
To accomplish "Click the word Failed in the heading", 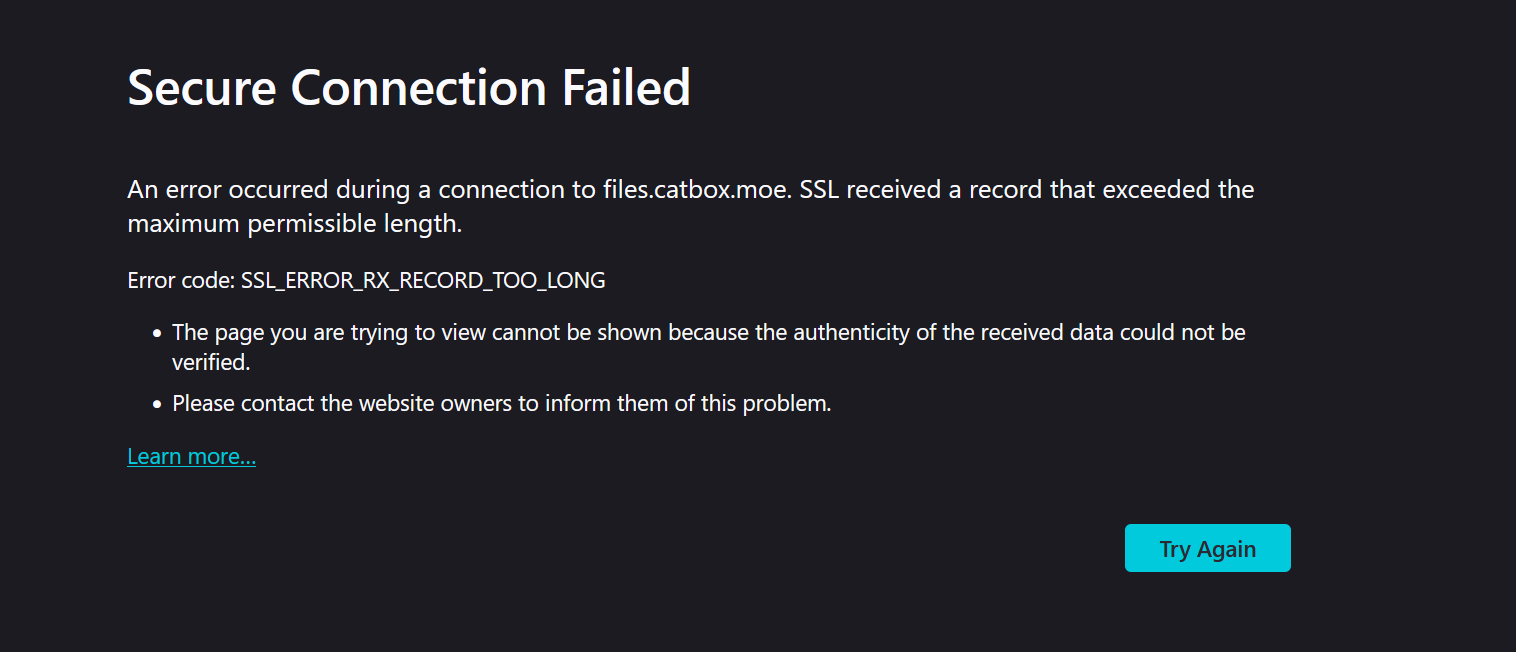I will click(x=626, y=88).
